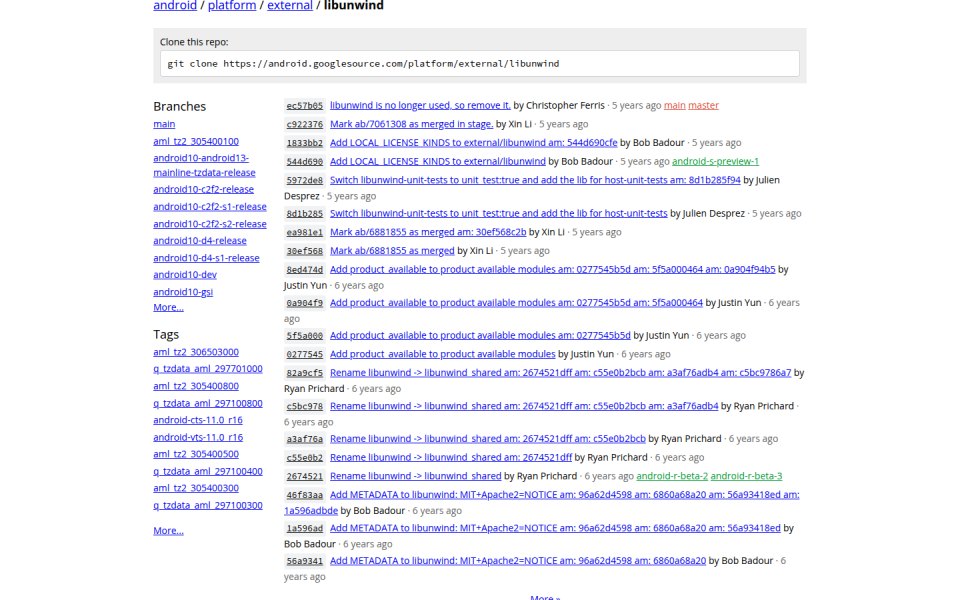Select commit hash 0277545

pos(304,354)
